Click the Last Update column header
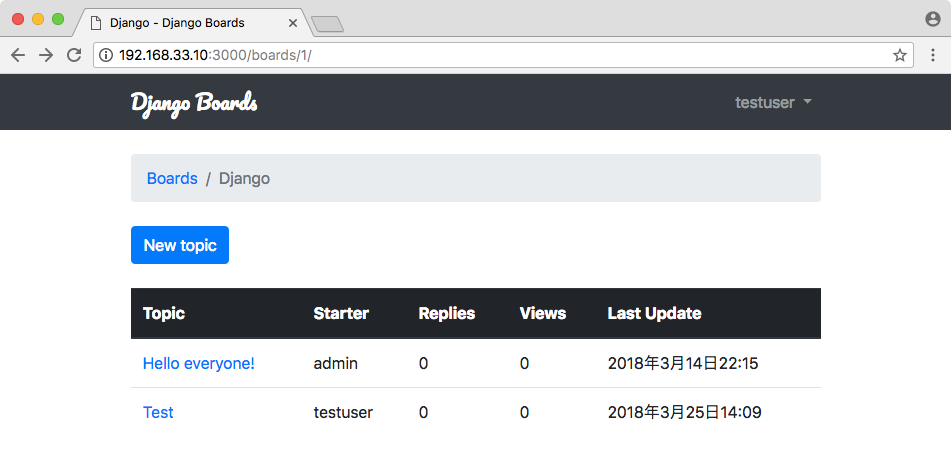Viewport: 951px width, 470px height. pos(654,313)
